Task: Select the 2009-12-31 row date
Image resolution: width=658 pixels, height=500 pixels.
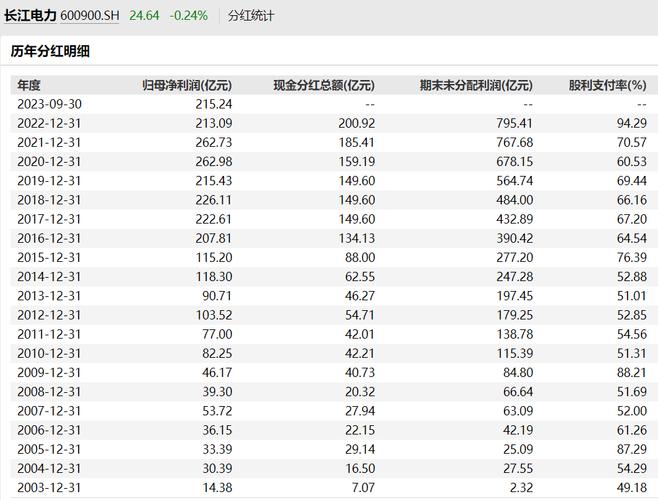Action: (49, 372)
